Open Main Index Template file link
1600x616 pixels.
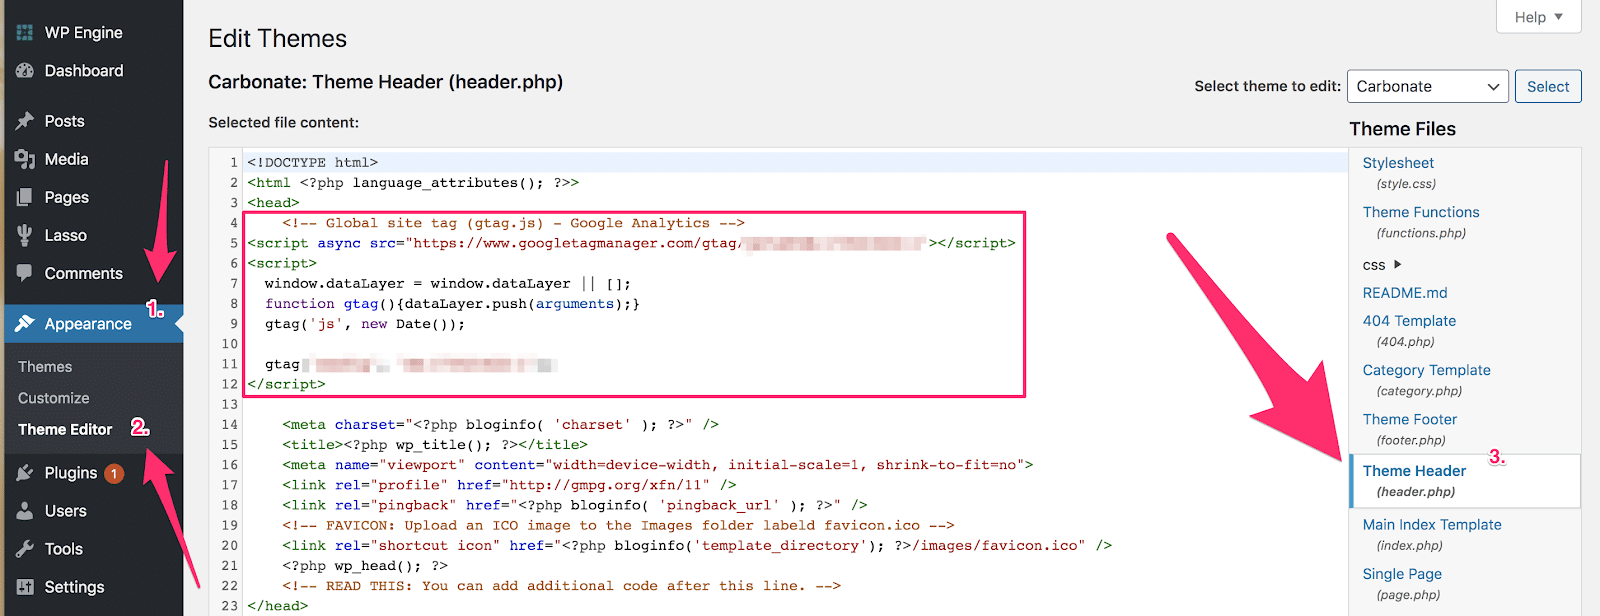coord(1432,525)
